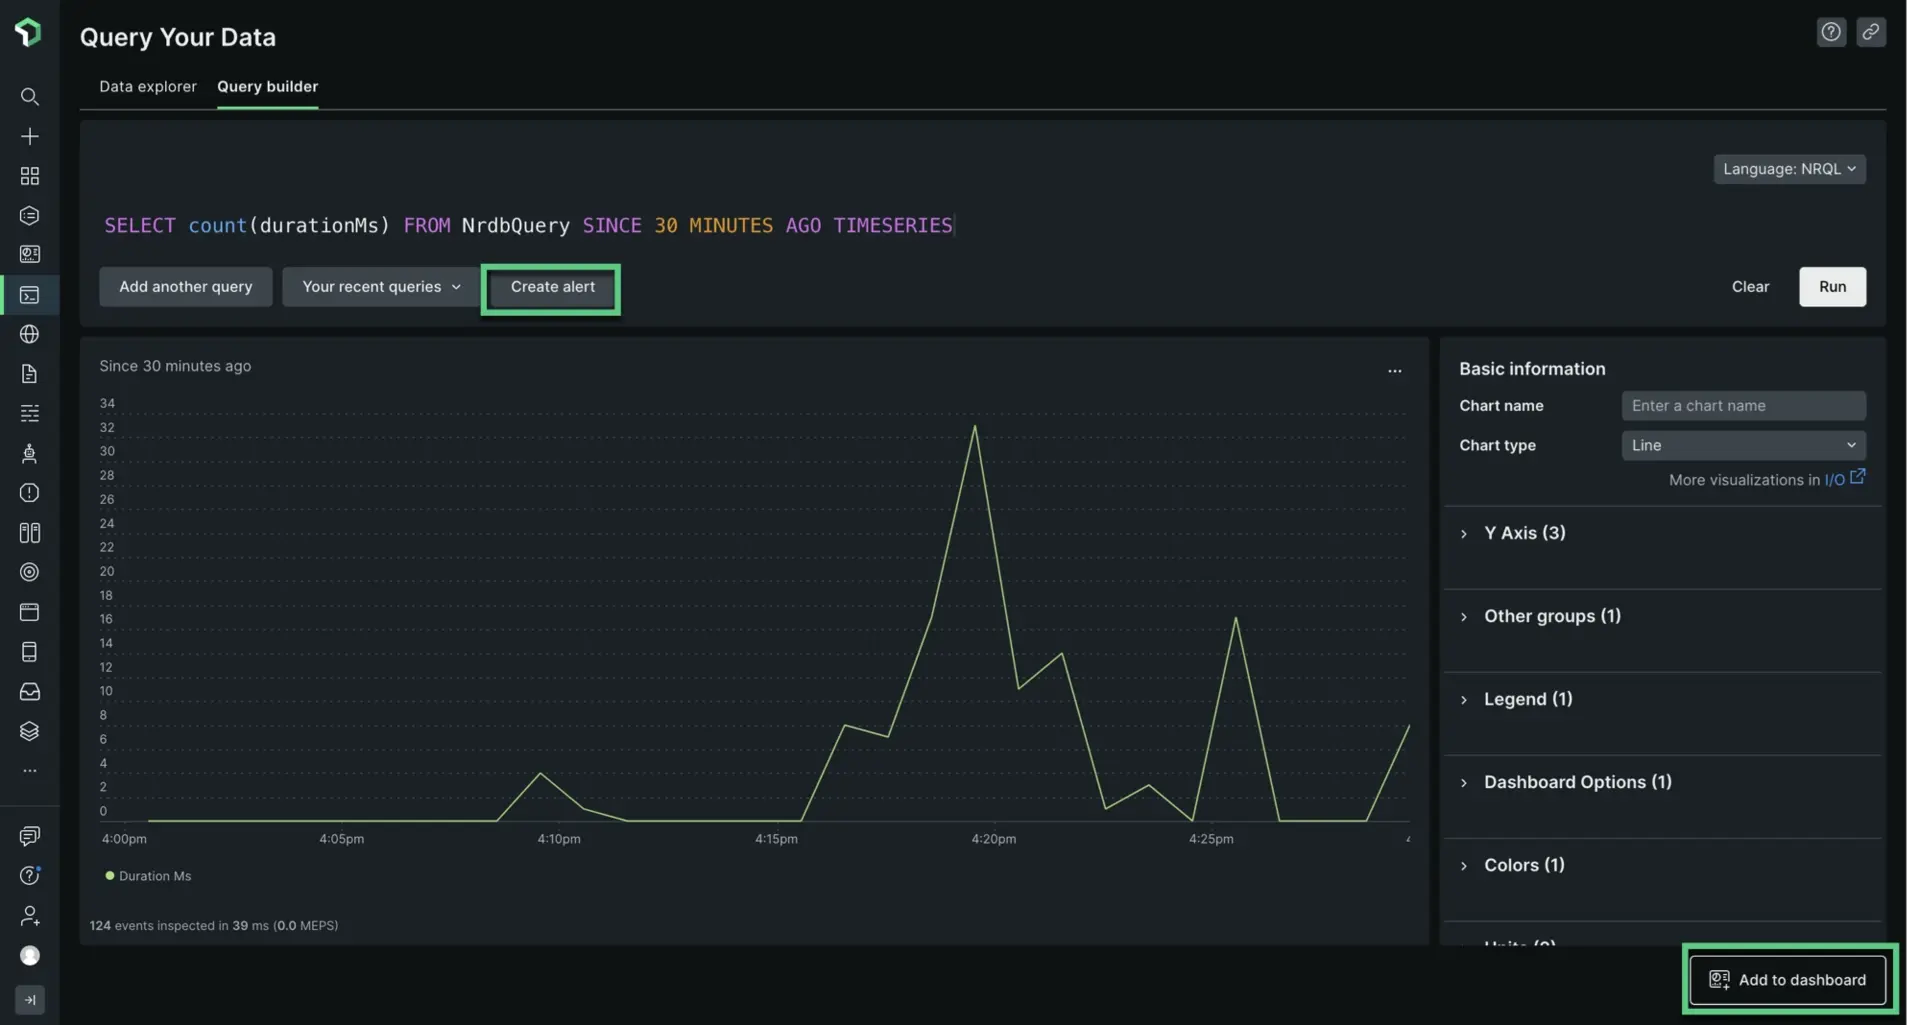This screenshot has width=1920, height=1025.
Task: Open the document page icon in the sidebar
Action: coord(30,374)
